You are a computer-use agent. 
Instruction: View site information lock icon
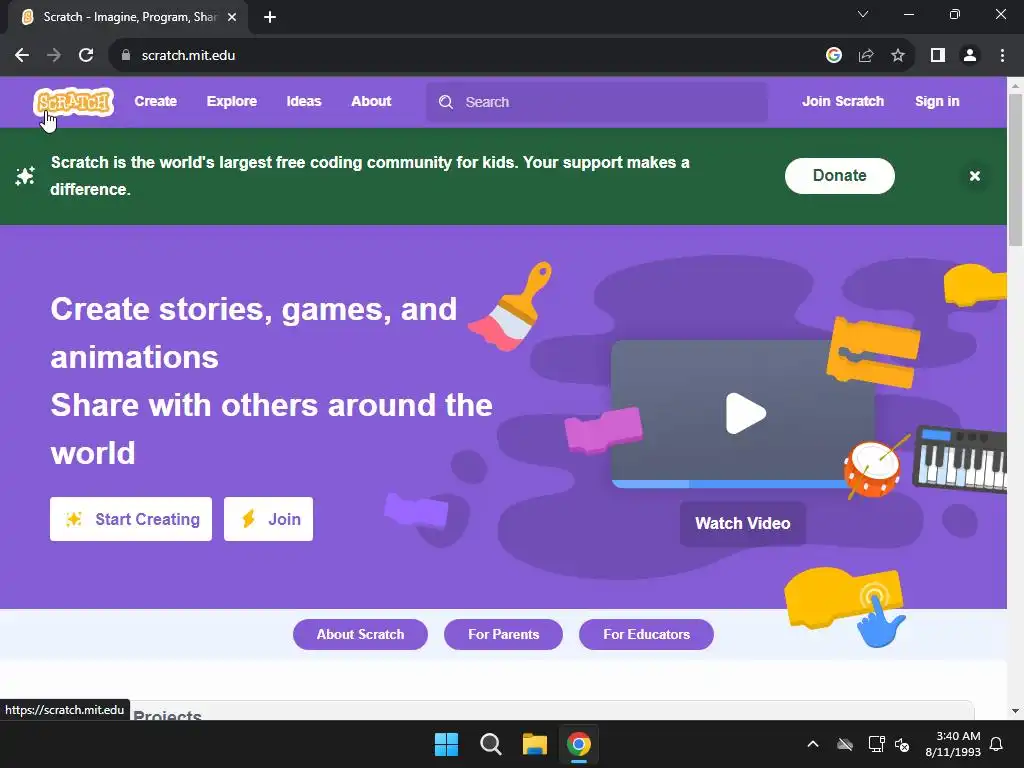pos(126,56)
